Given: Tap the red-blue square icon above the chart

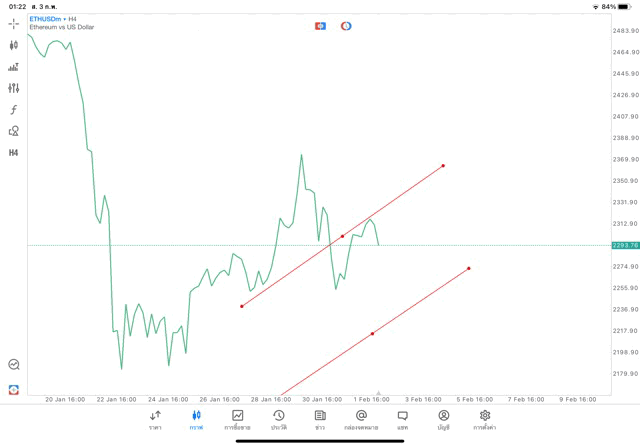Looking at the screenshot, I should tap(320, 25).
